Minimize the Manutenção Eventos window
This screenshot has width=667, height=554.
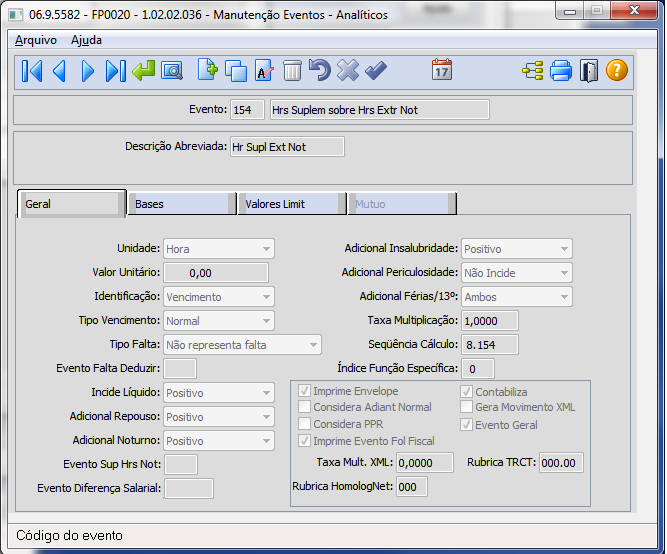coord(570,11)
